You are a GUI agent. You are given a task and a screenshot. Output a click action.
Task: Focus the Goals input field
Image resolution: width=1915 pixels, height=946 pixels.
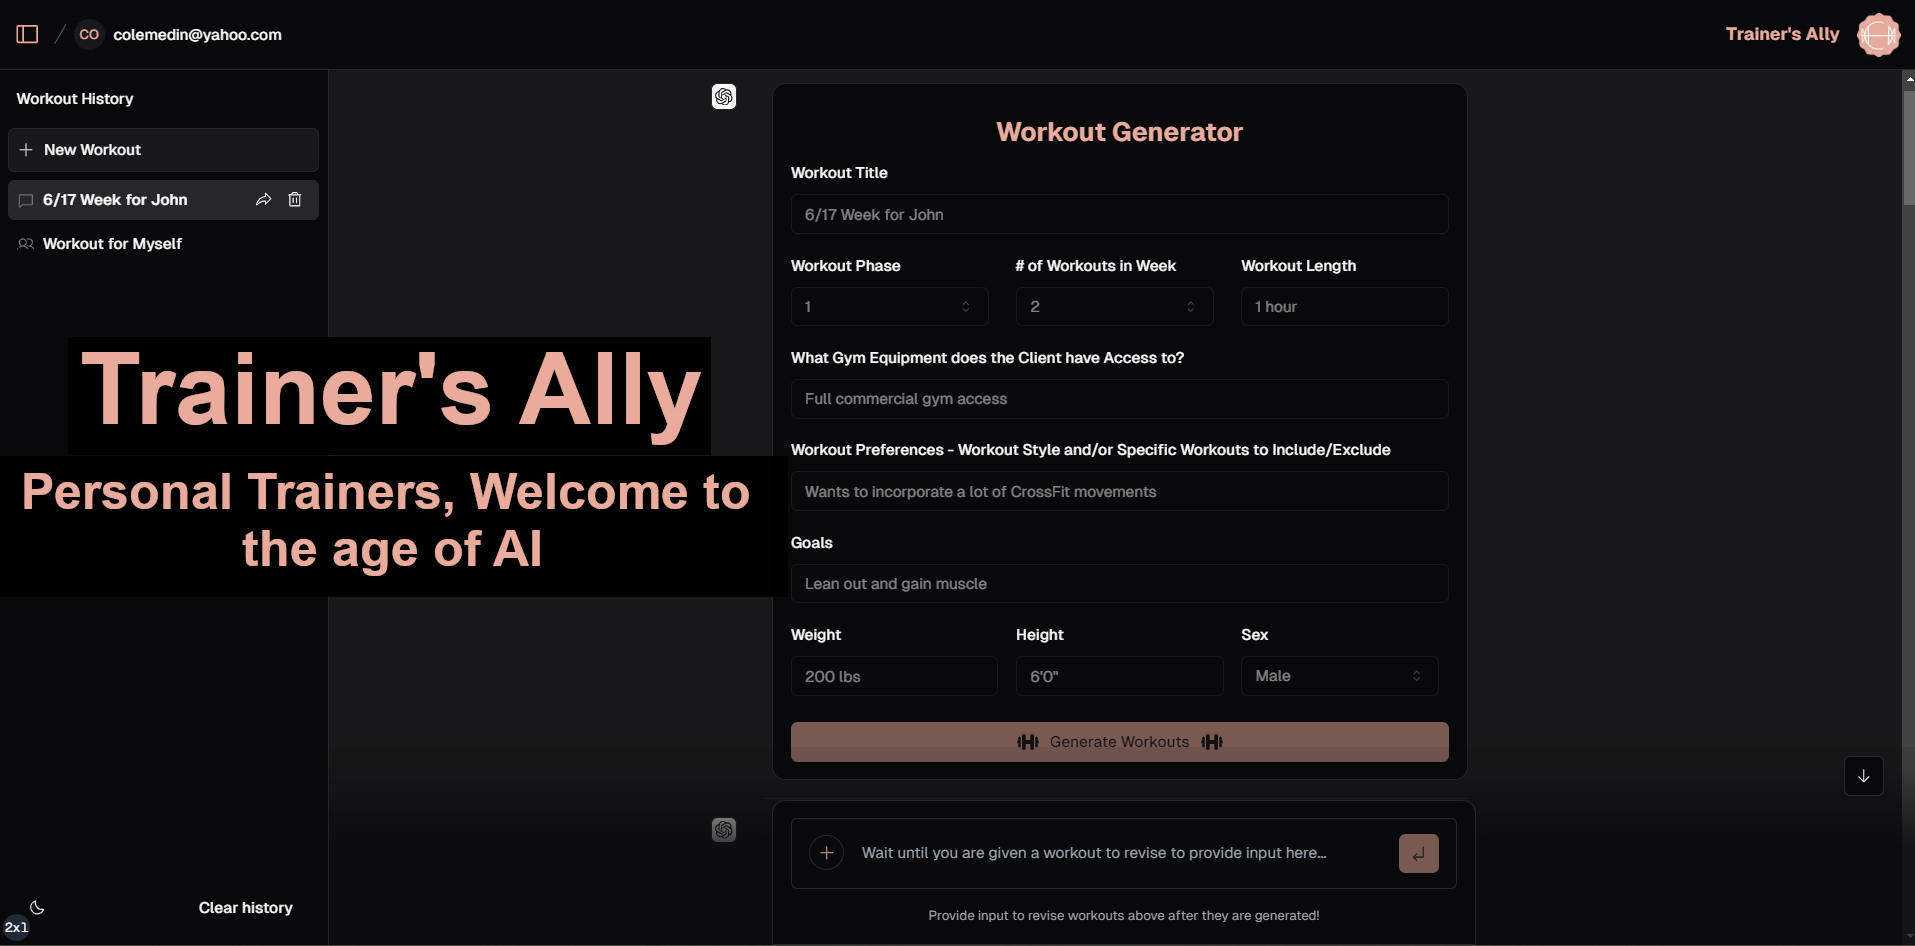pos(1119,584)
